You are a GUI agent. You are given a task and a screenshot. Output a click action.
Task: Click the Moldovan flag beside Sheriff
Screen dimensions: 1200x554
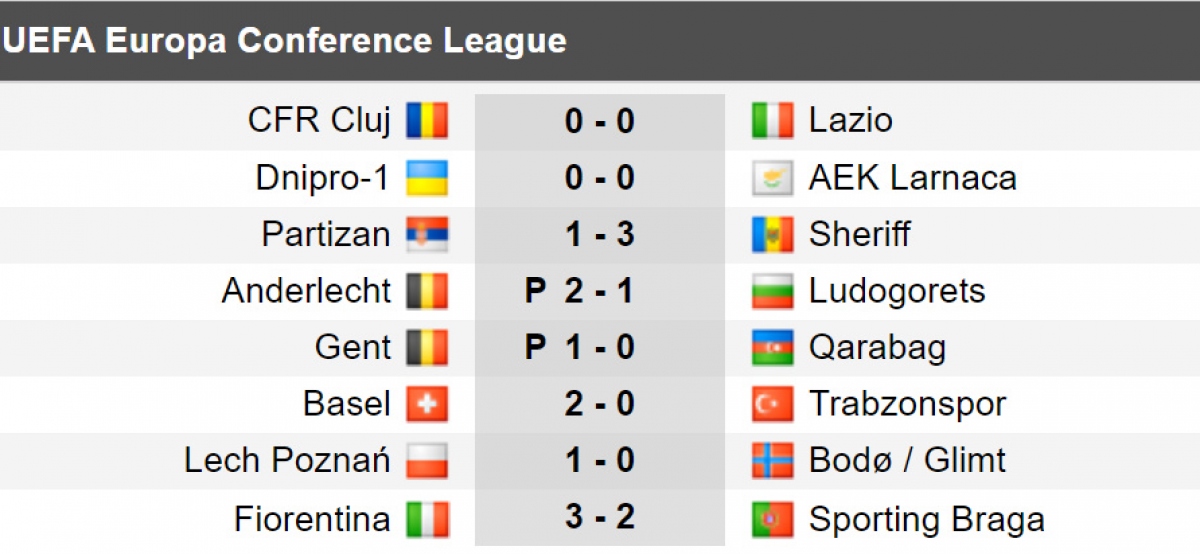772,235
